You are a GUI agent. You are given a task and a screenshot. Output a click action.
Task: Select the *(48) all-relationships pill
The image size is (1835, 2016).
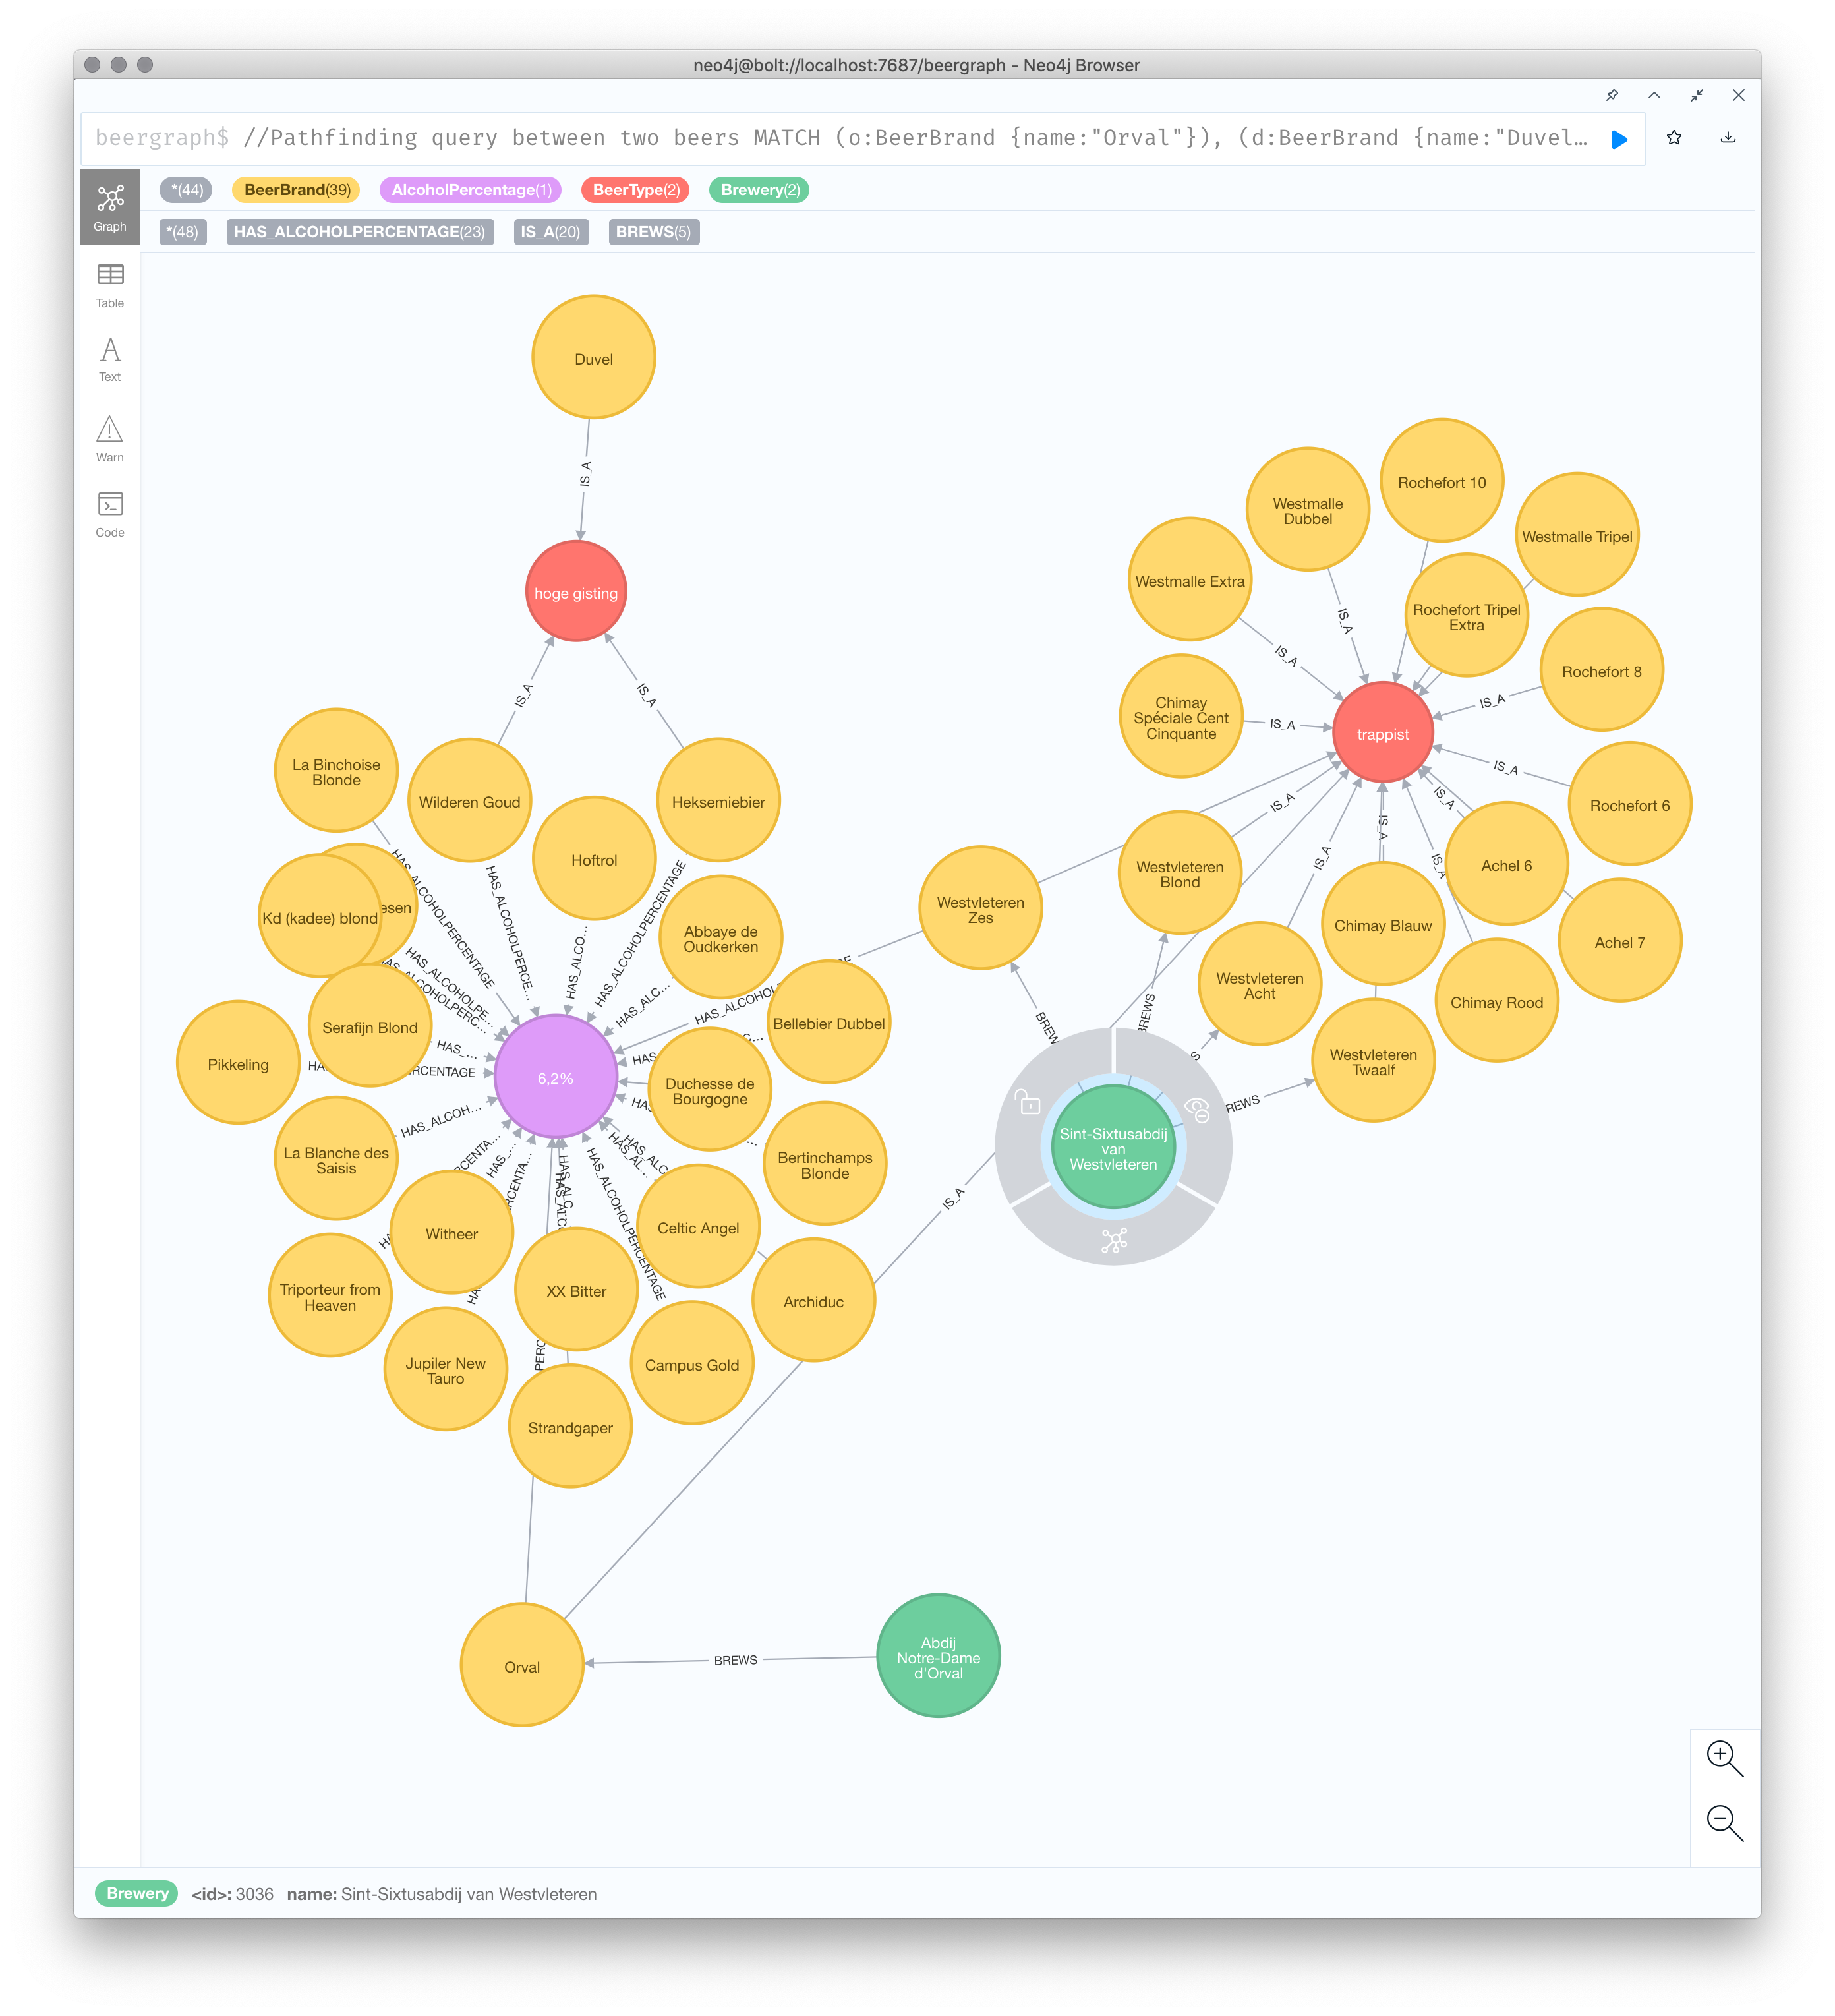[x=183, y=232]
